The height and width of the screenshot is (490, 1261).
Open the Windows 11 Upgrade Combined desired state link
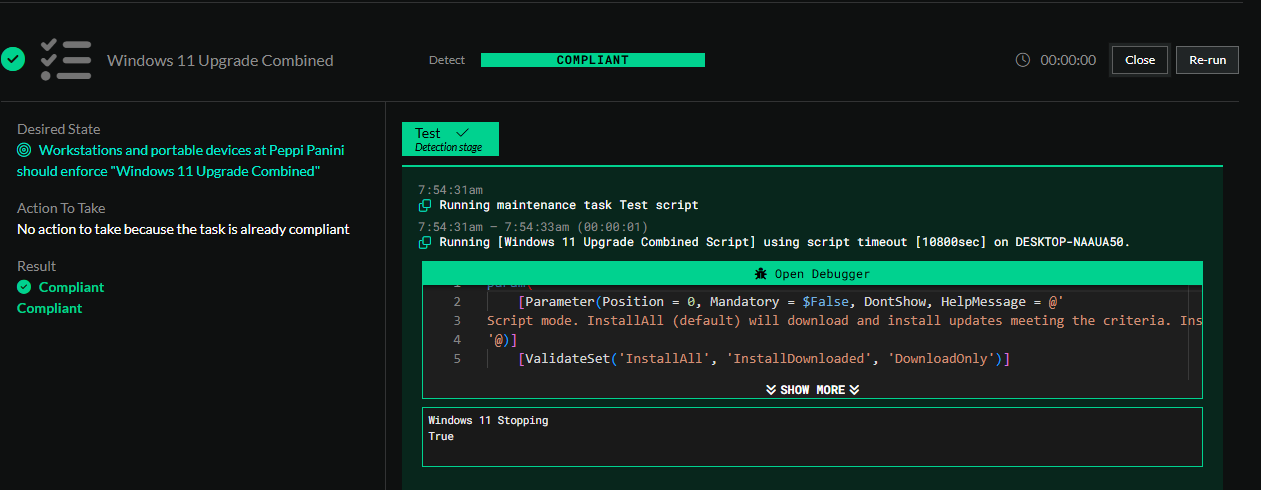(x=180, y=161)
